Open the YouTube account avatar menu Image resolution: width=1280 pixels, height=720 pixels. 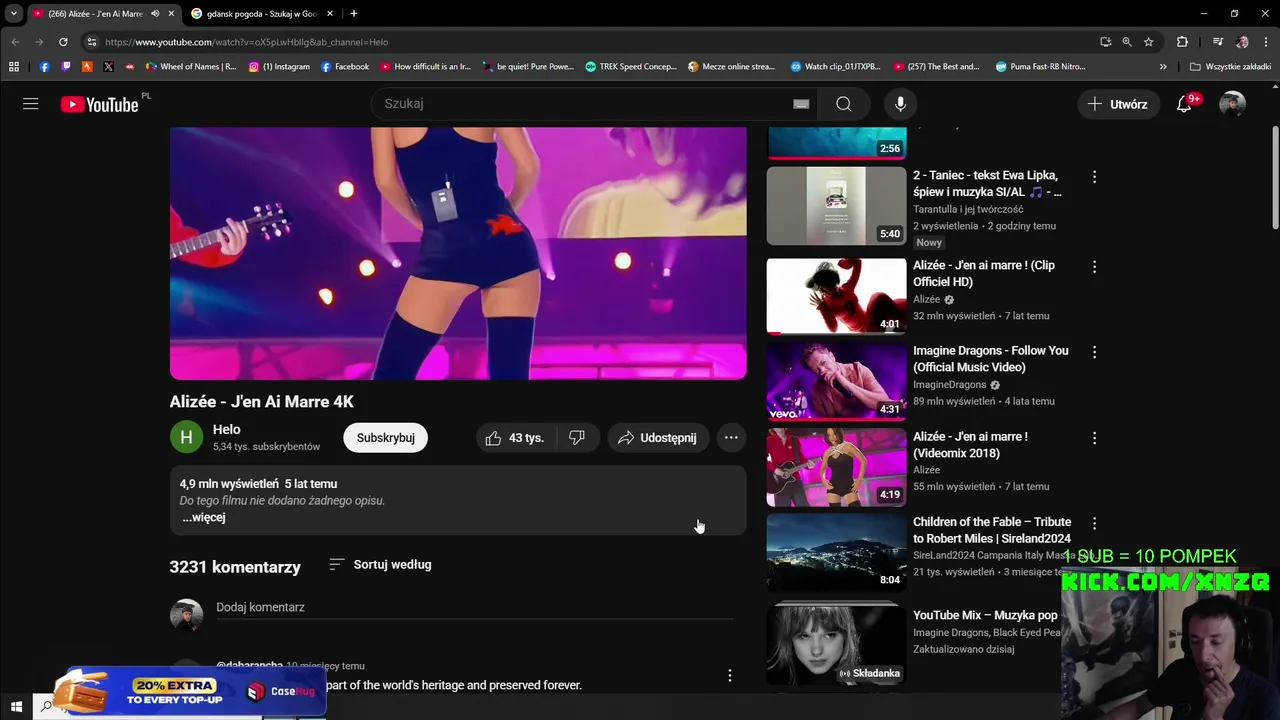point(1232,104)
